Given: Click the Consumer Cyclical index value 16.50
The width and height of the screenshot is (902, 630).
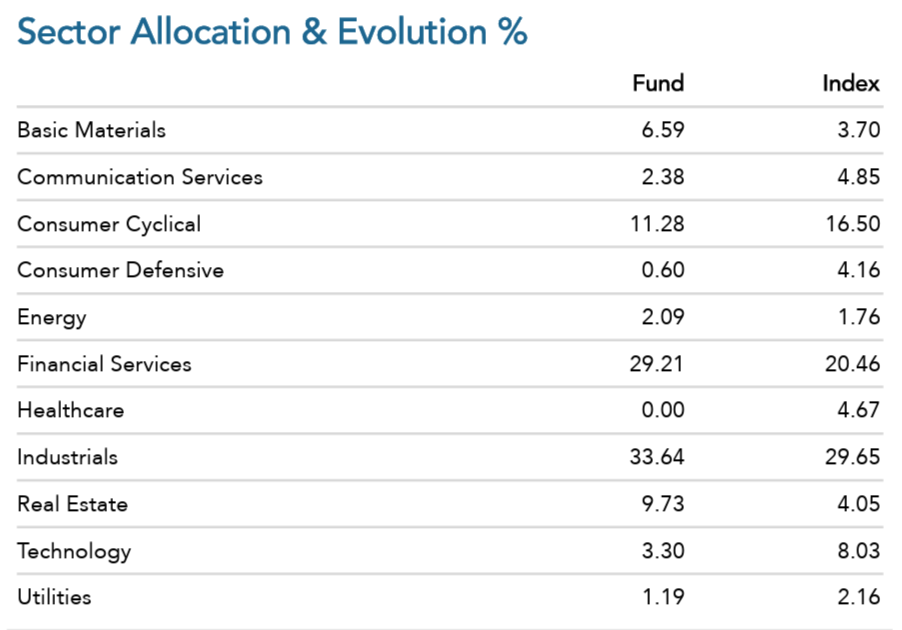Looking at the screenshot, I should coord(853,224).
